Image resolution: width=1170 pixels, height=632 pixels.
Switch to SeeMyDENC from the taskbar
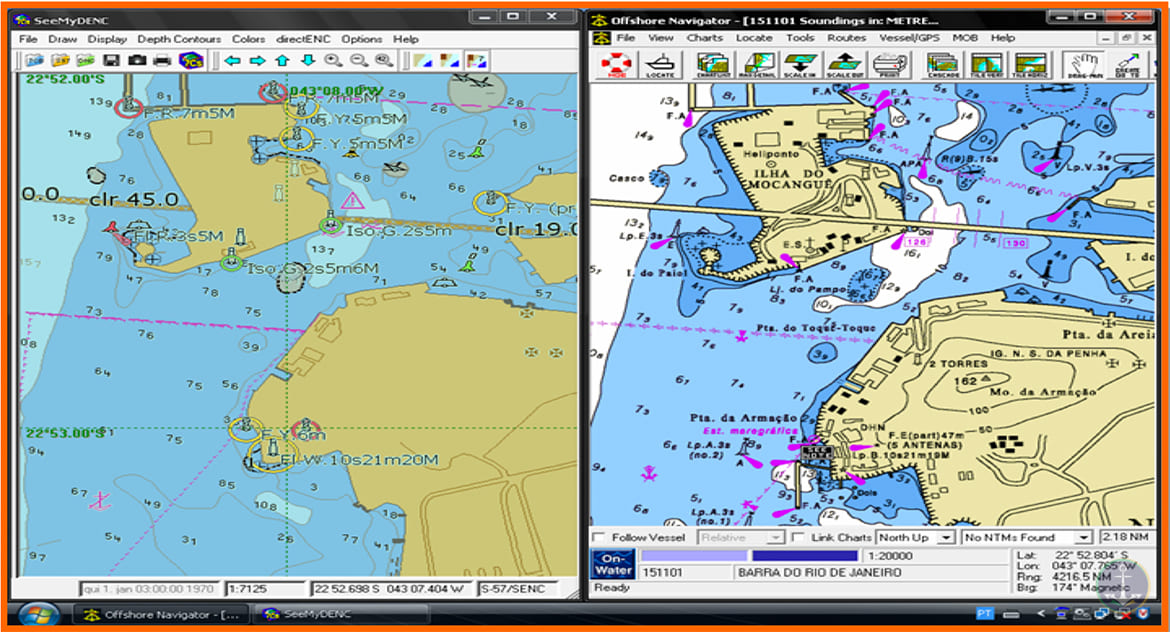[341, 615]
